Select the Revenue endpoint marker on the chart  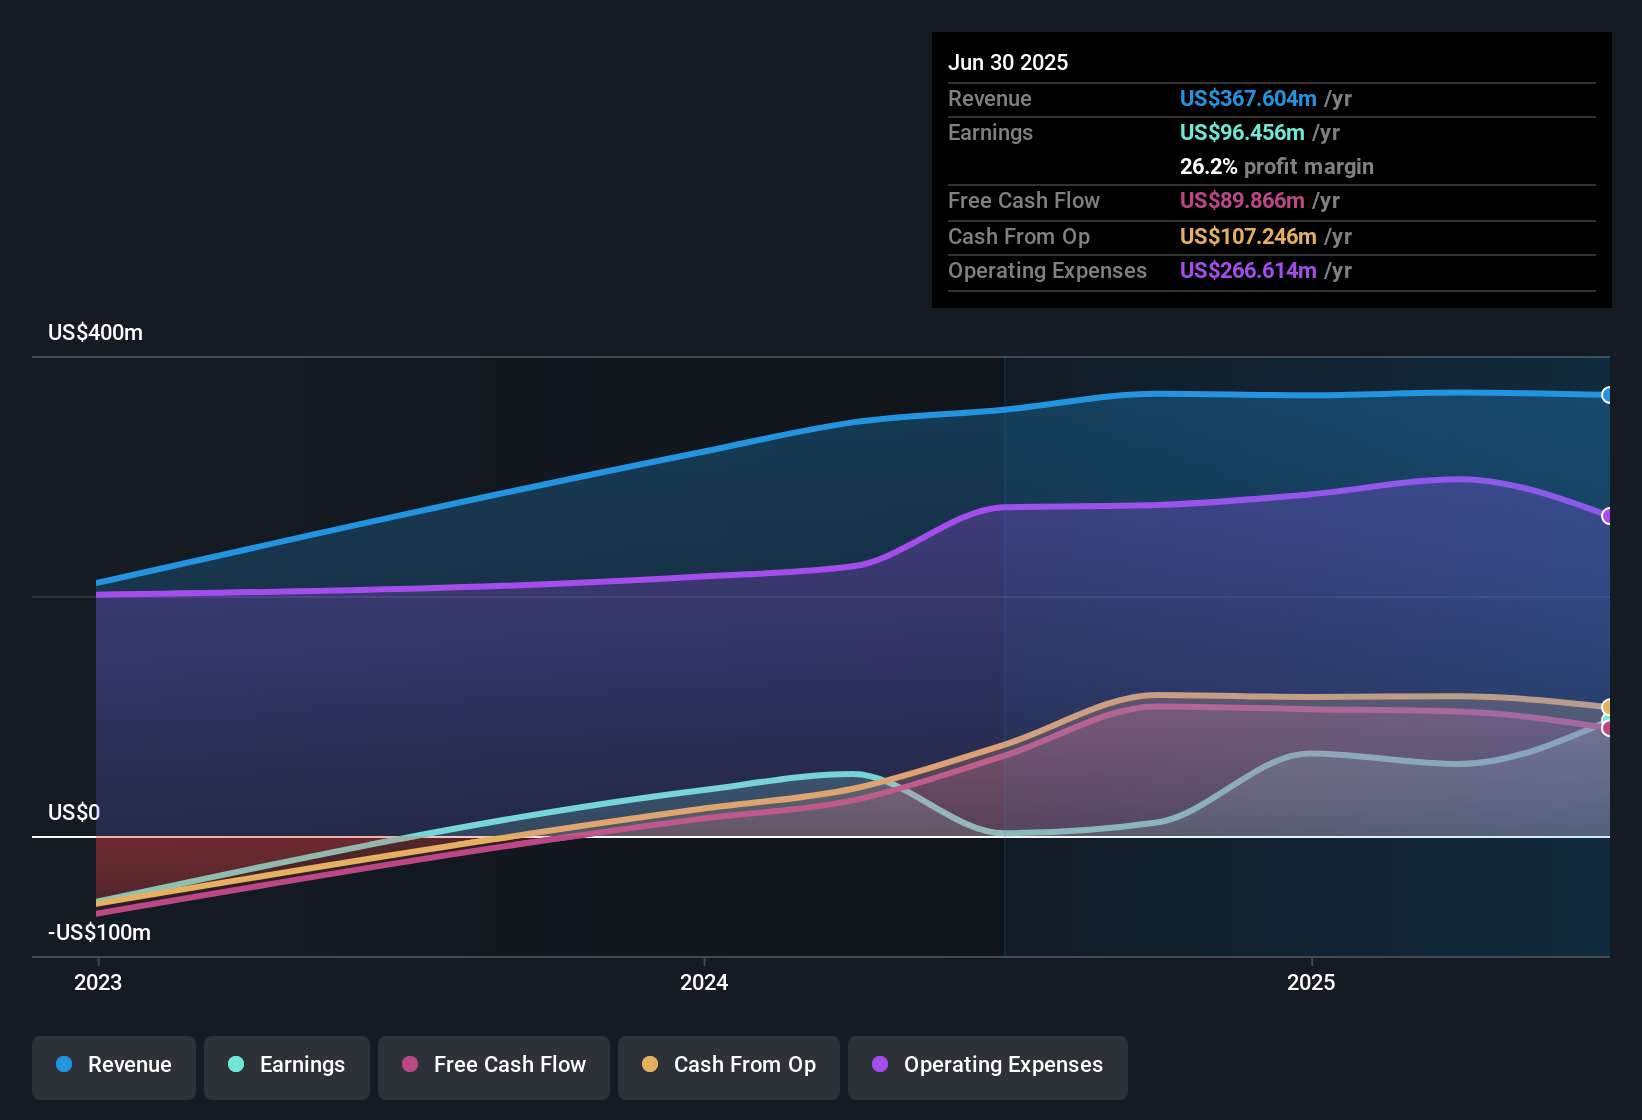pyautogui.click(x=1608, y=395)
